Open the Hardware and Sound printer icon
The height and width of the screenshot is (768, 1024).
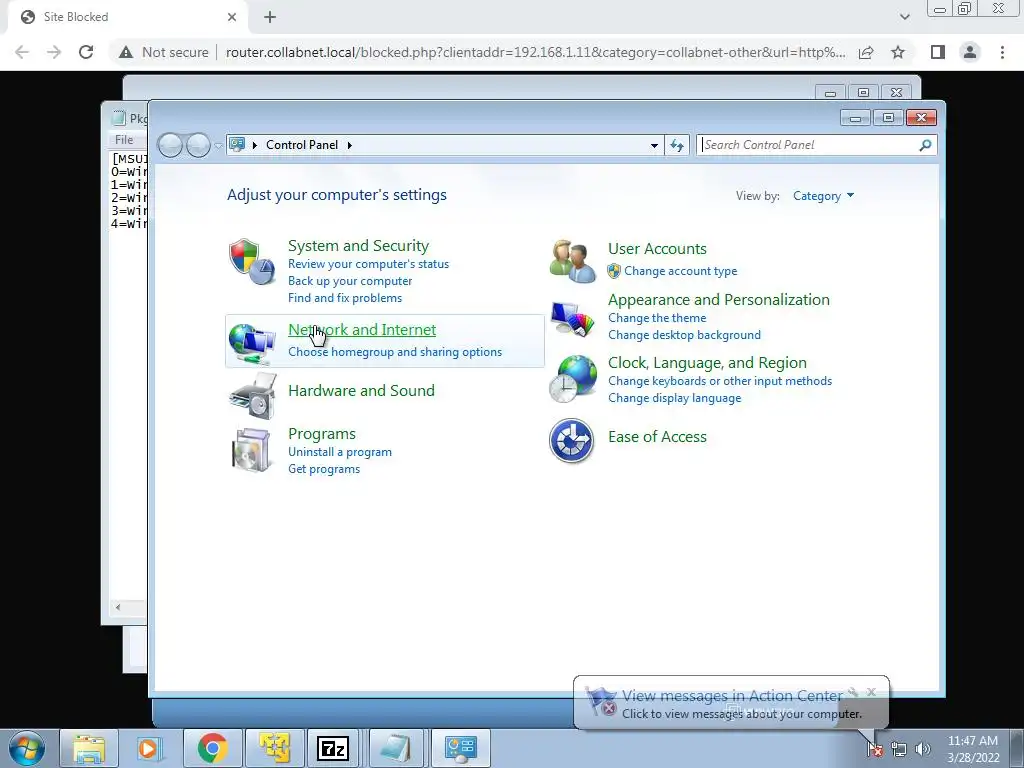pyautogui.click(x=252, y=396)
